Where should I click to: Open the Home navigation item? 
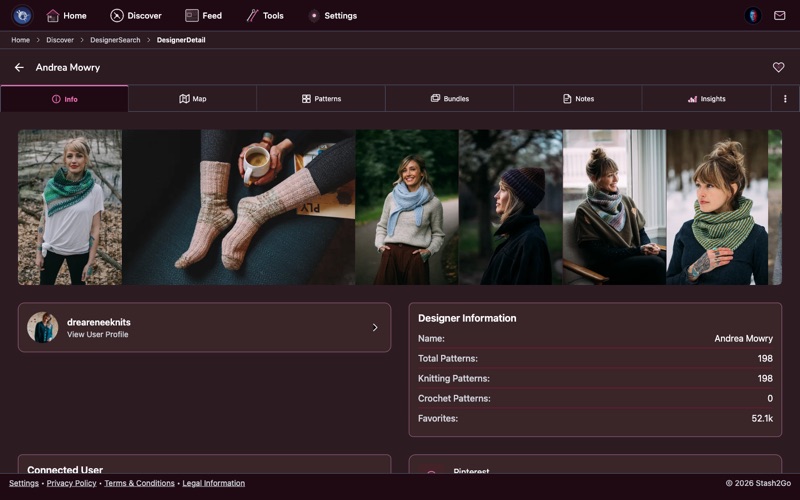66,16
